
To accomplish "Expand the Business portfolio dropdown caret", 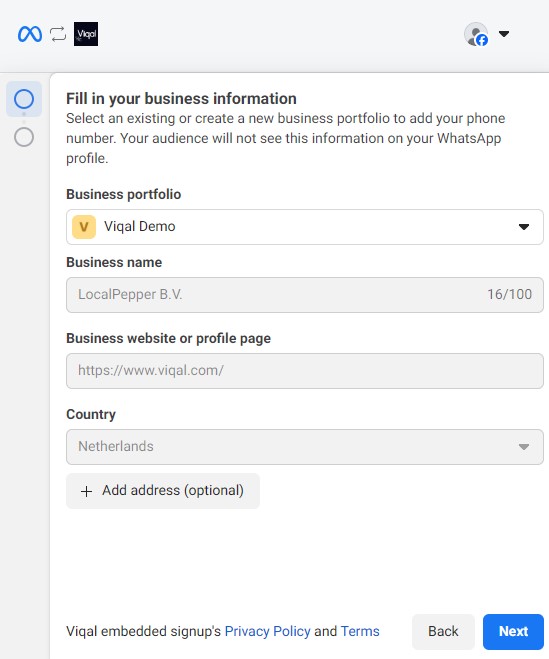I will (x=524, y=227).
